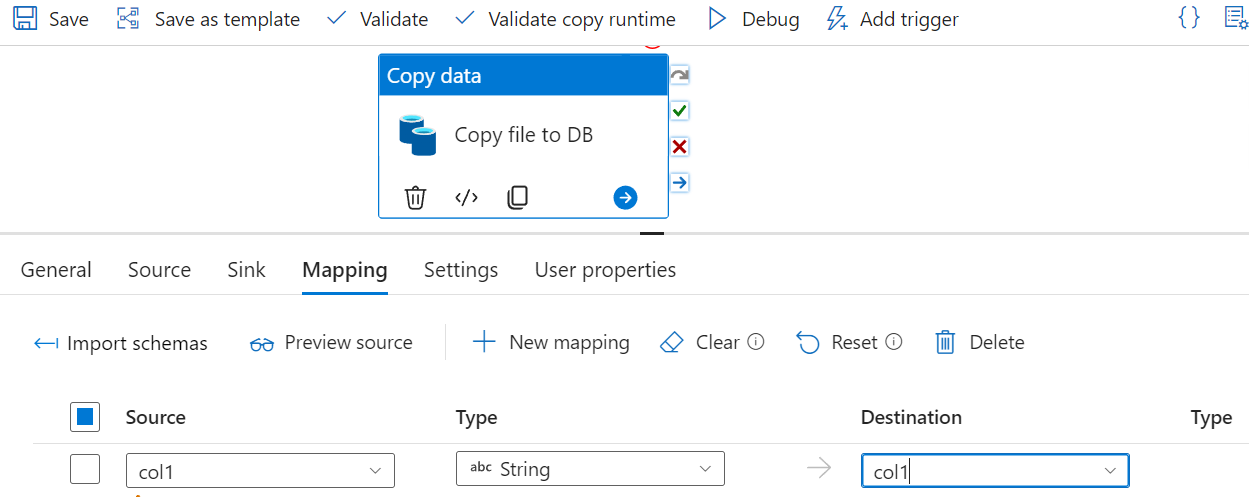Expand the Source col1 dropdown

[375, 470]
